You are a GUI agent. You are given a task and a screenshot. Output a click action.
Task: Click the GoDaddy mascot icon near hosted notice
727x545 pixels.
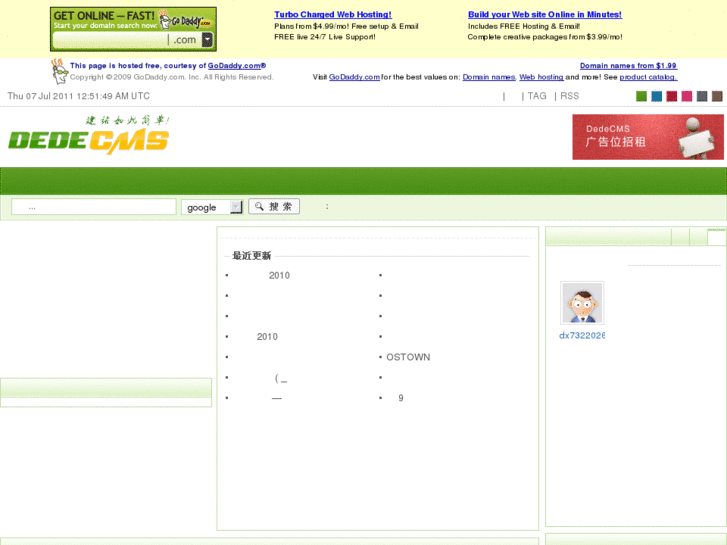click(59, 71)
